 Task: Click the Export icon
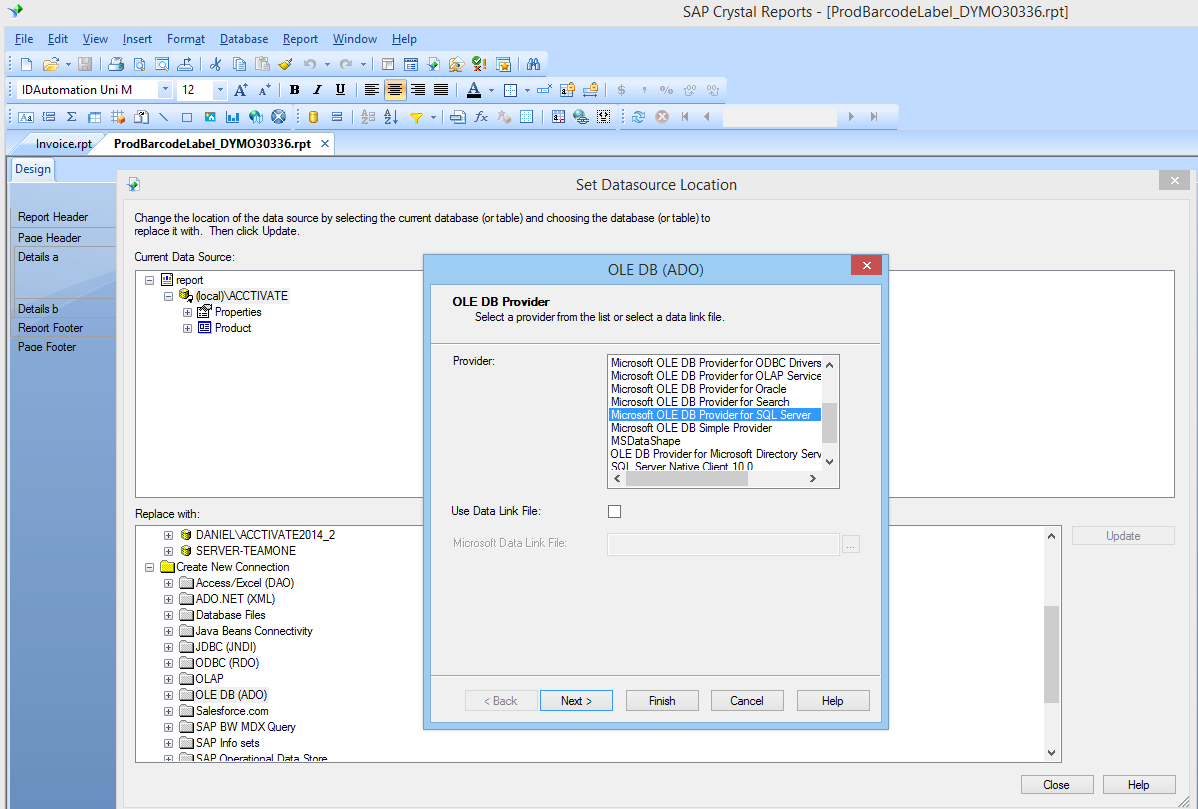185,64
